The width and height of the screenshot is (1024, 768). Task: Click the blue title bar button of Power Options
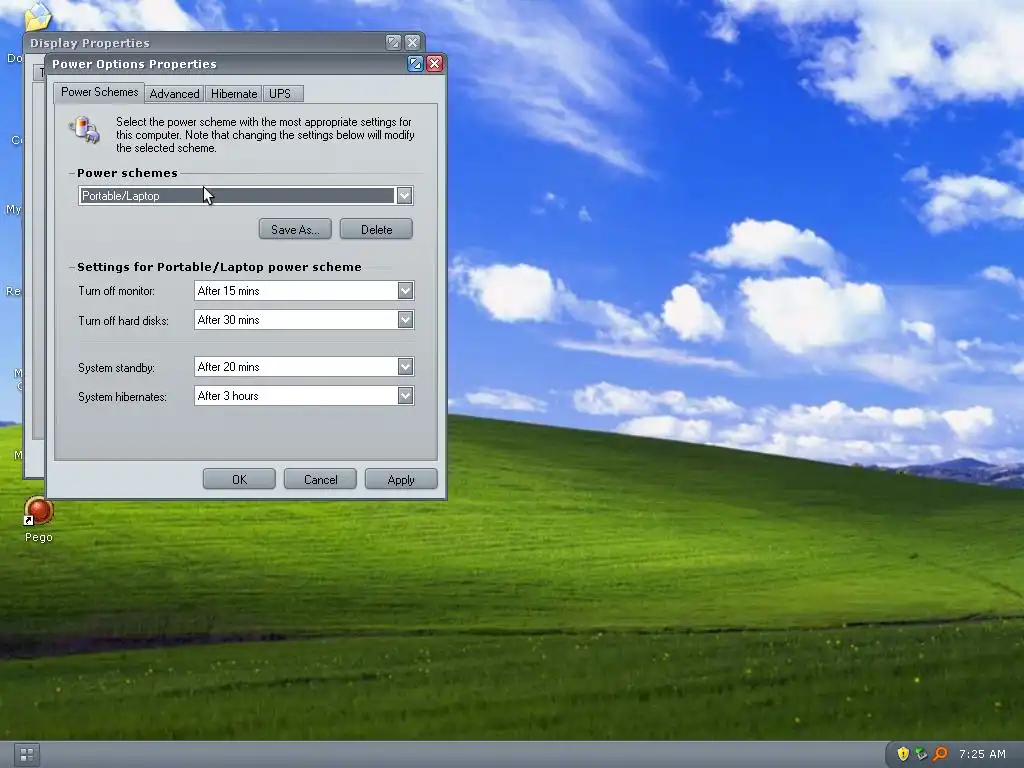click(x=415, y=63)
